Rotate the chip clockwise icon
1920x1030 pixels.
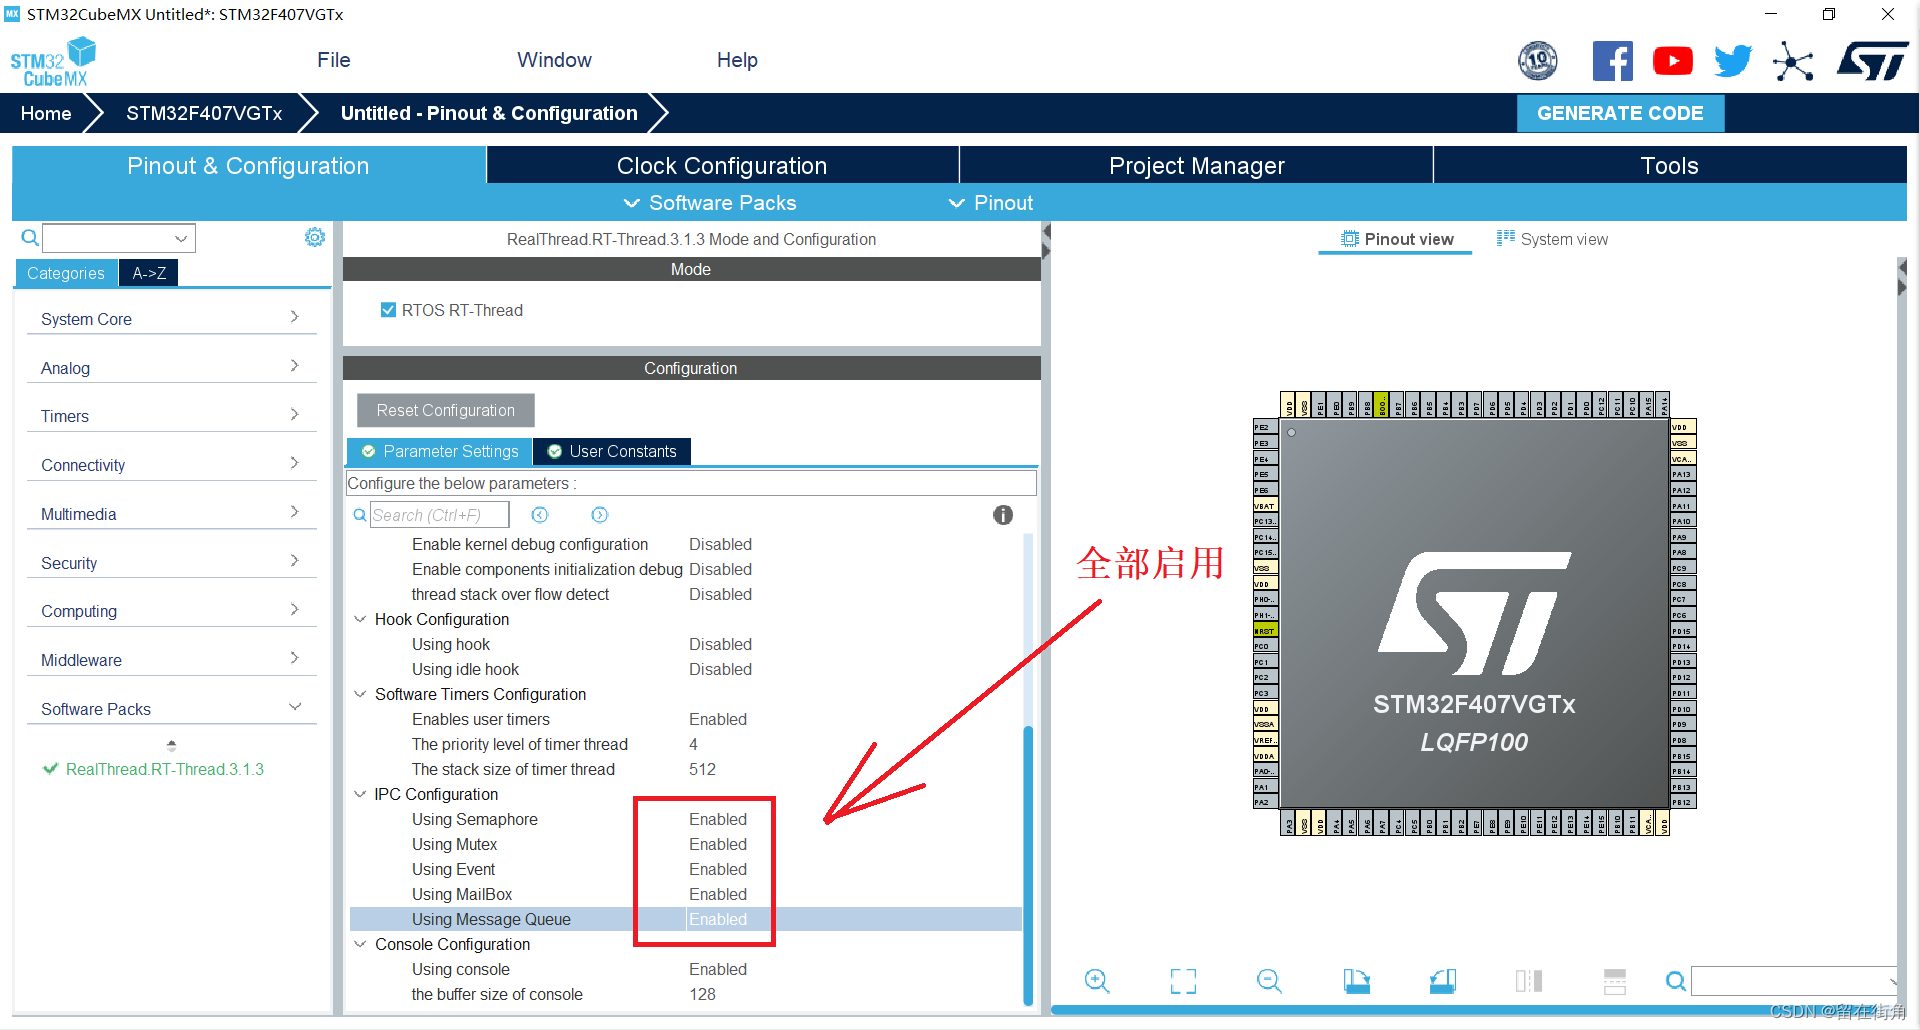(1356, 981)
